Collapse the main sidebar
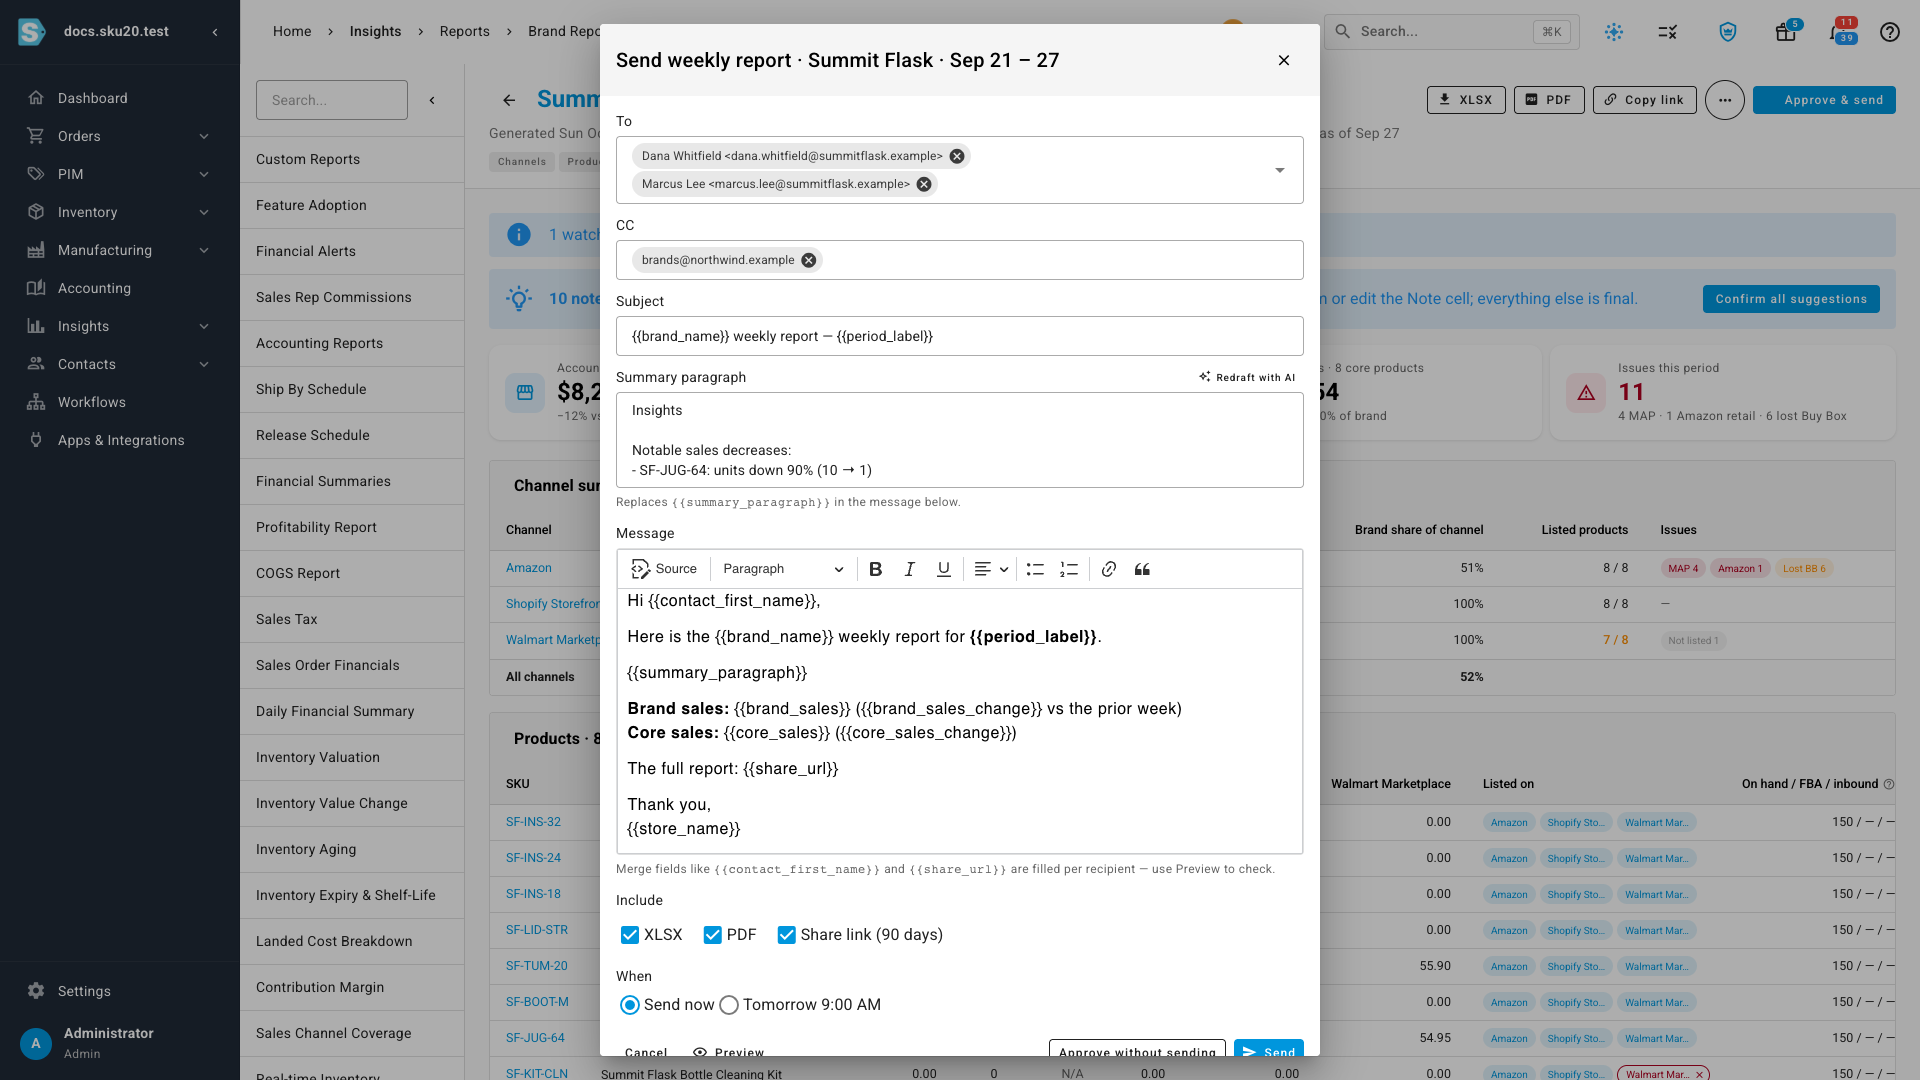The height and width of the screenshot is (1080, 1920). tap(215, 32)
